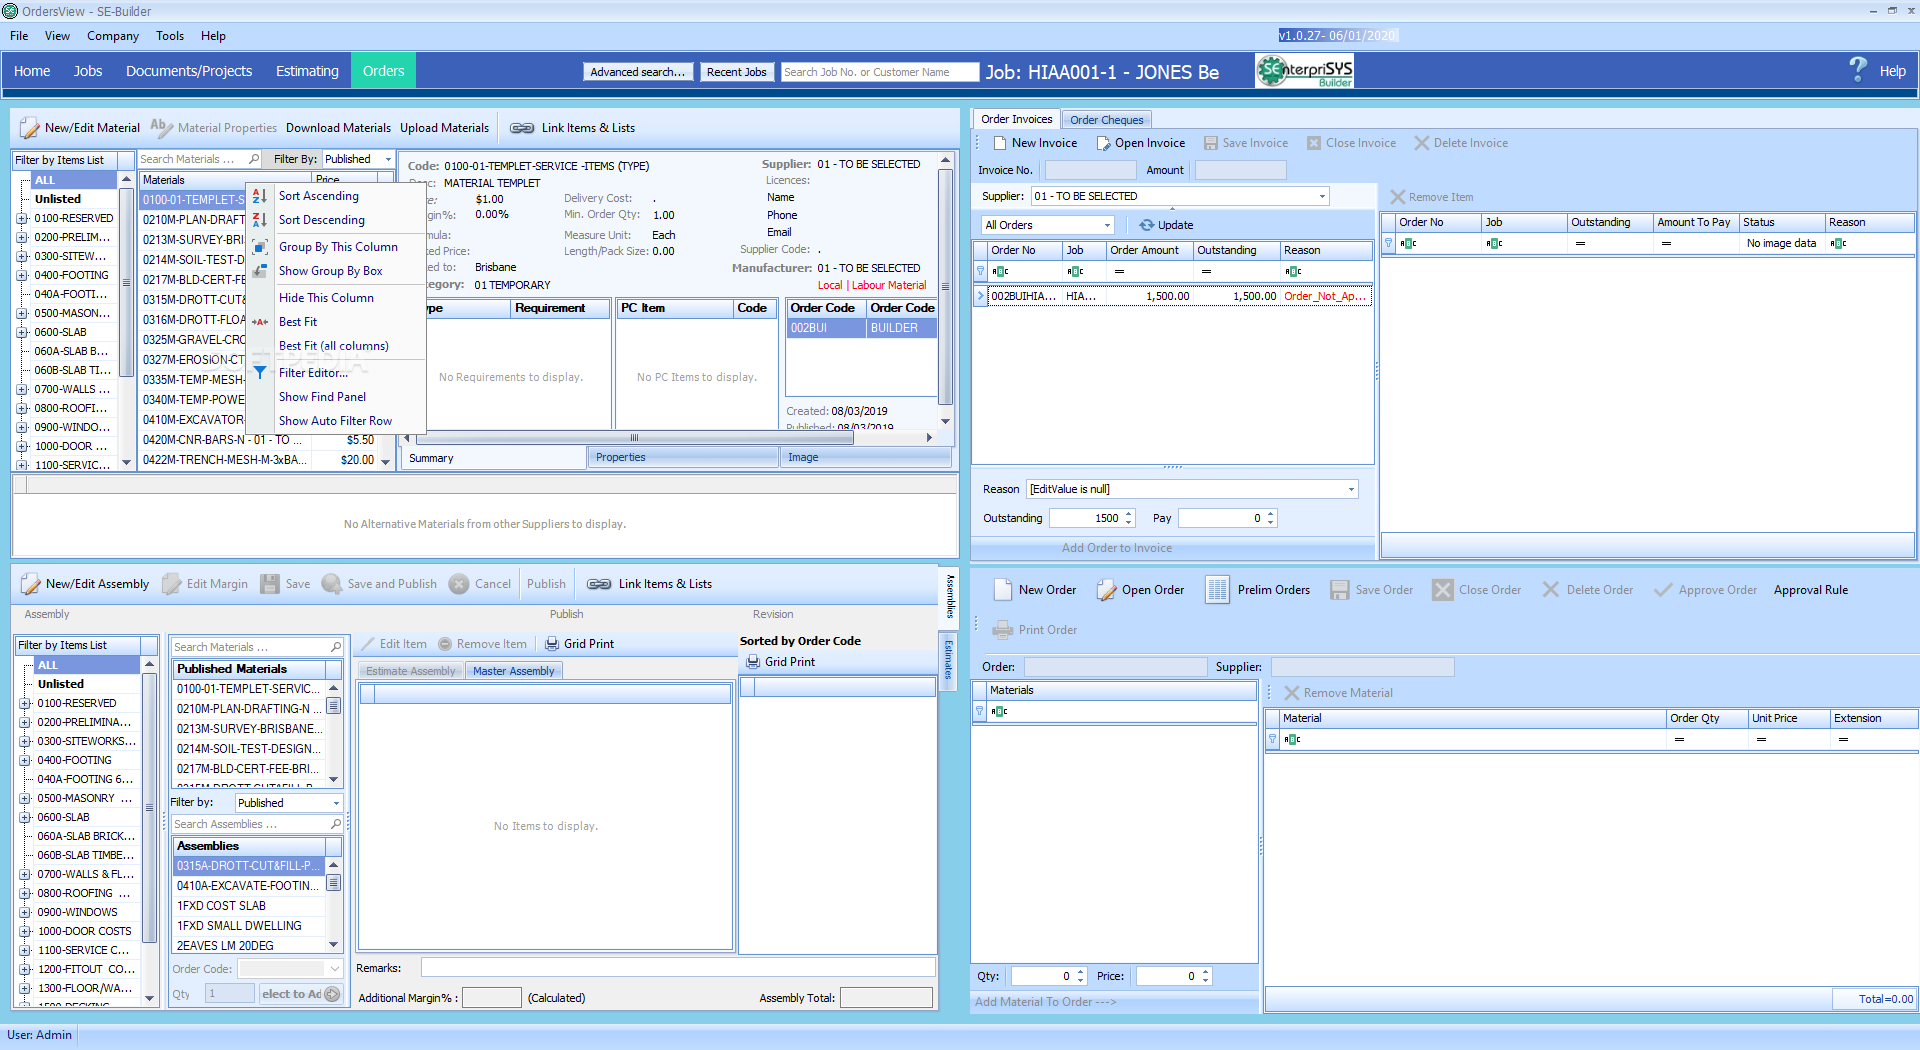Click the Approve Order checkmark icon

(x=1662, y=590)
